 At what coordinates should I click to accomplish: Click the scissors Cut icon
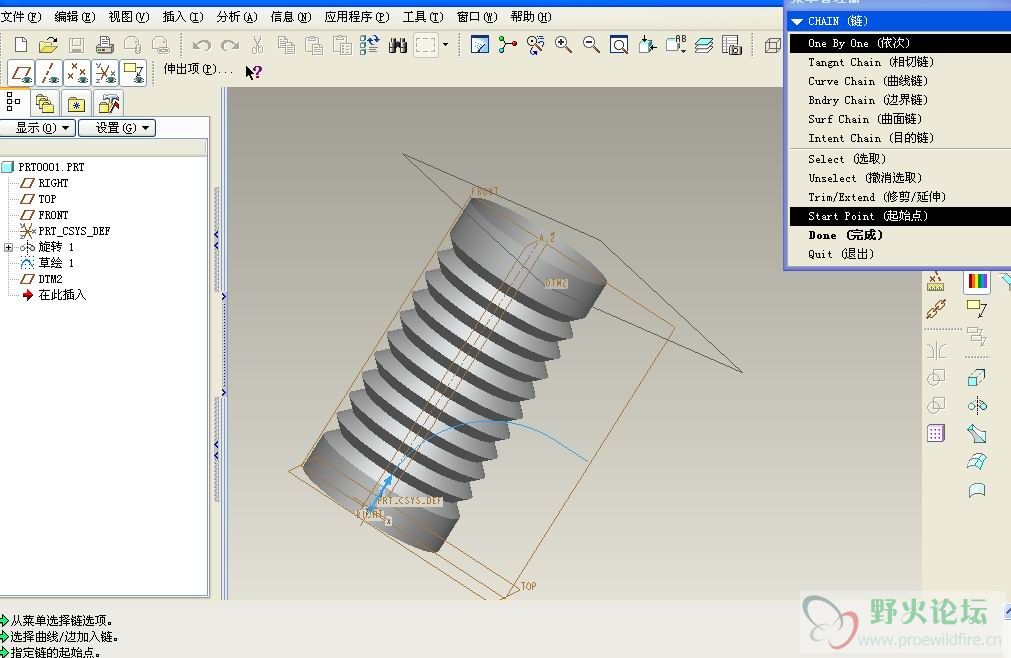[x=257, y=44]
